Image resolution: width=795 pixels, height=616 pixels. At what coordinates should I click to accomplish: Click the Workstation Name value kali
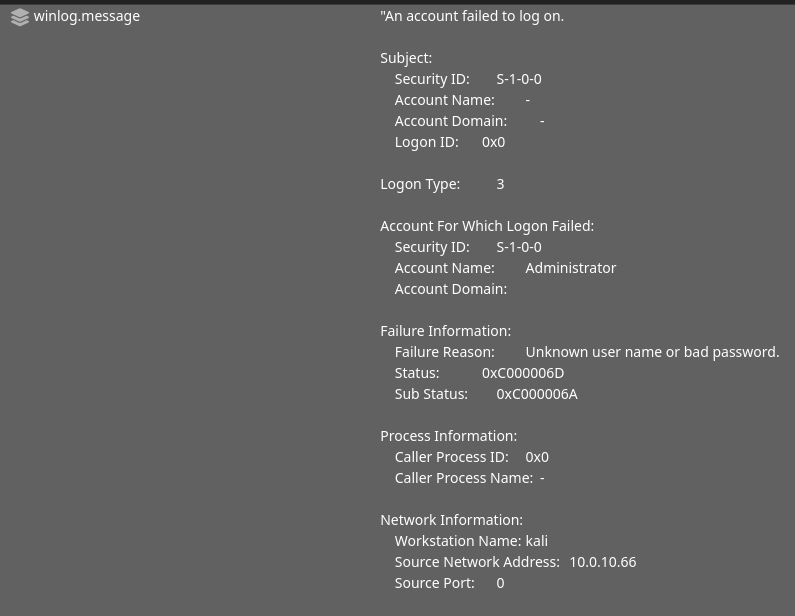[536, 541]
